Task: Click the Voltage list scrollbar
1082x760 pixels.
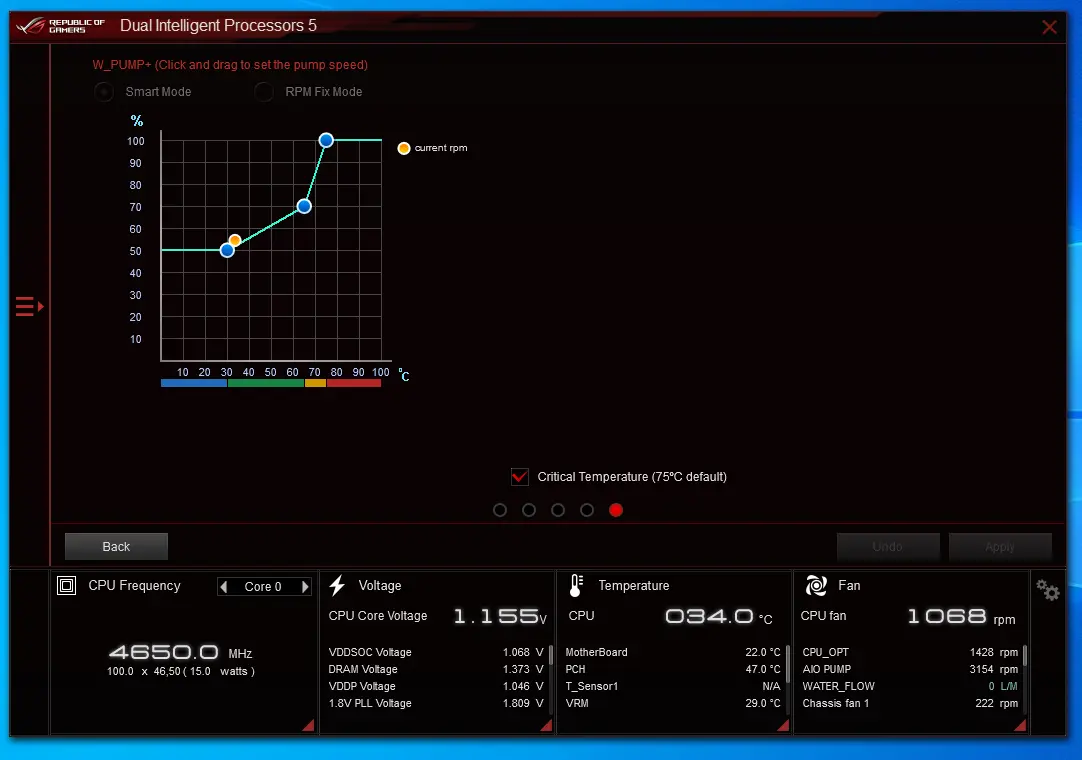Action: click(551, 656)
